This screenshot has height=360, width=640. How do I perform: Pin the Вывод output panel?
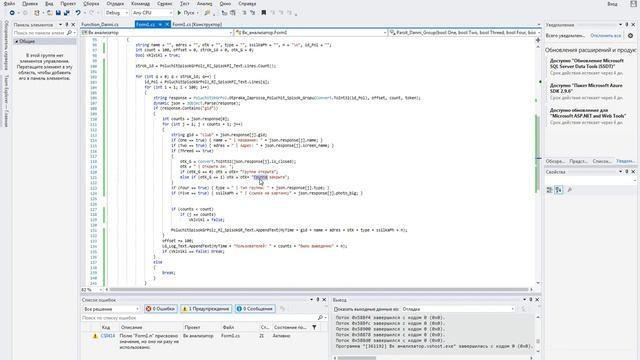pos(531,300)
